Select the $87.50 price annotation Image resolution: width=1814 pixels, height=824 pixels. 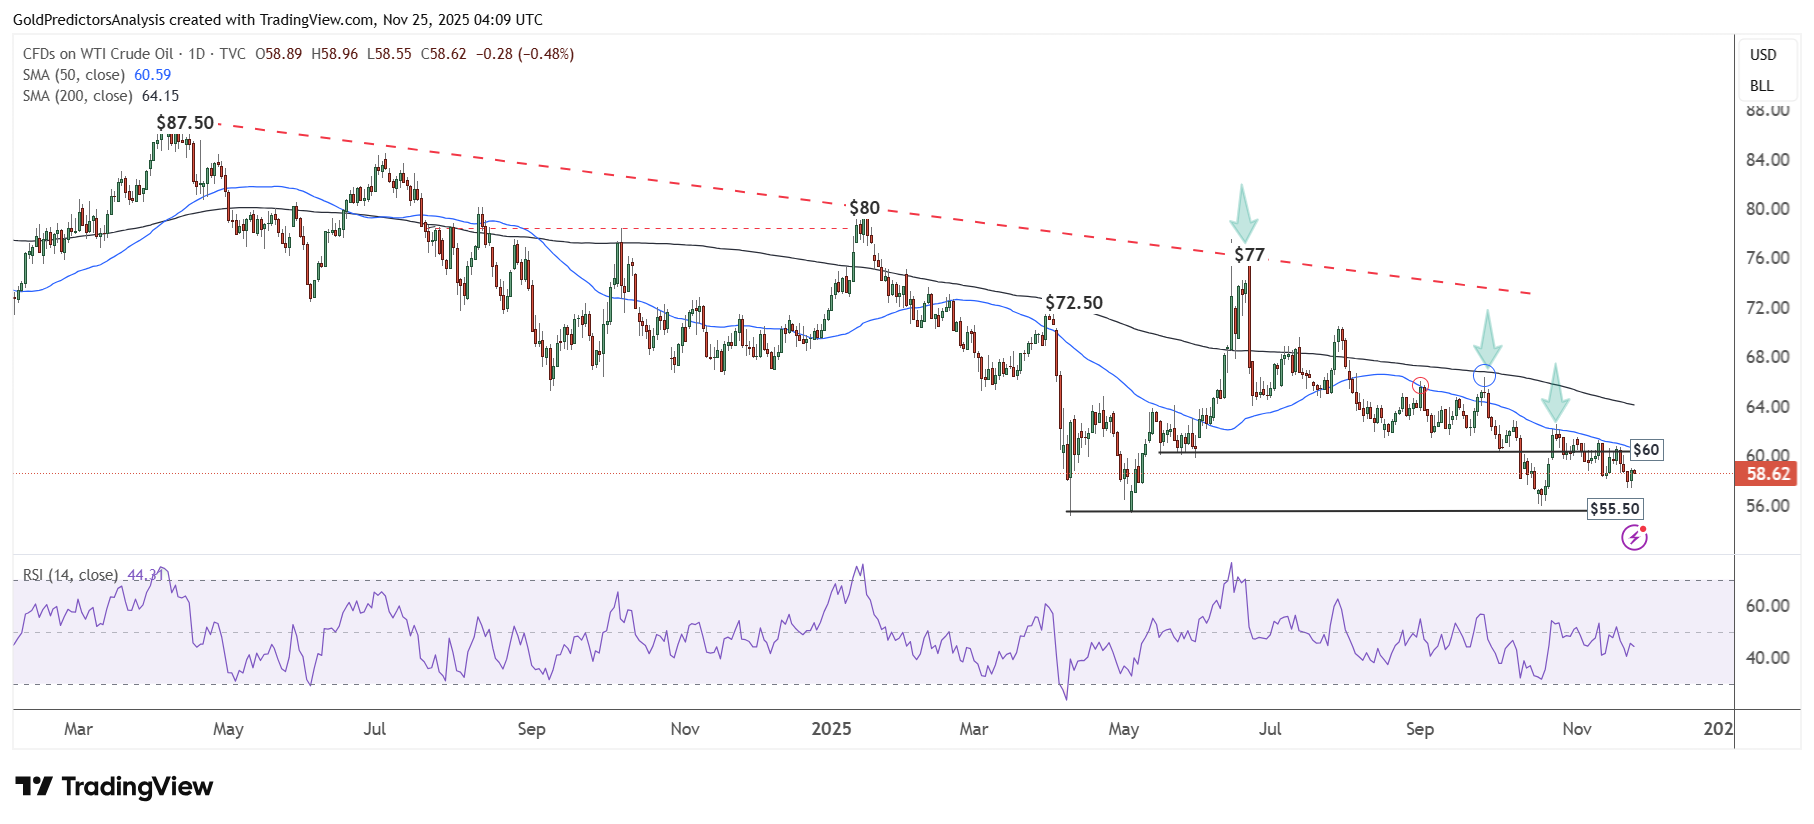tap(185, 123)
